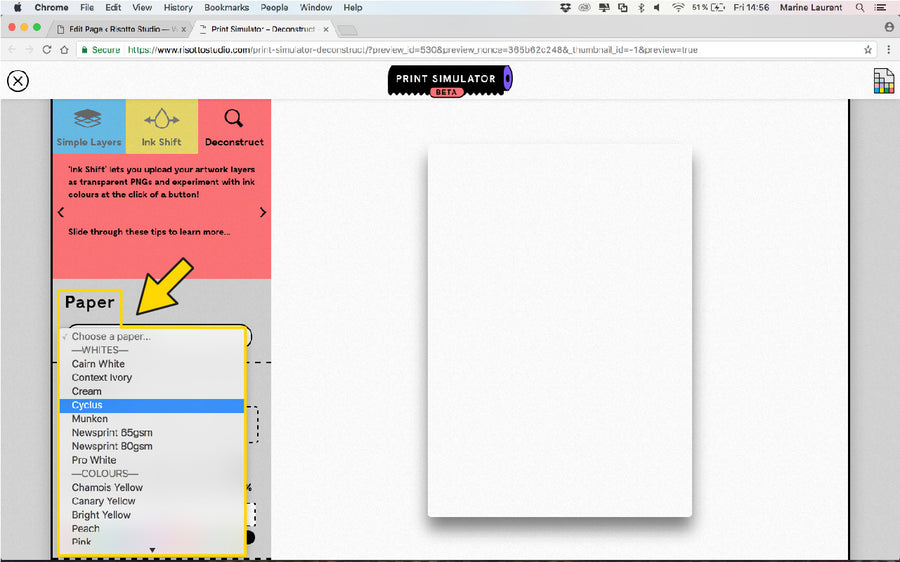This screenshot has height=562, width=900.
Task: Choose Bright Yellow paper
Action: tap(152, 515)
